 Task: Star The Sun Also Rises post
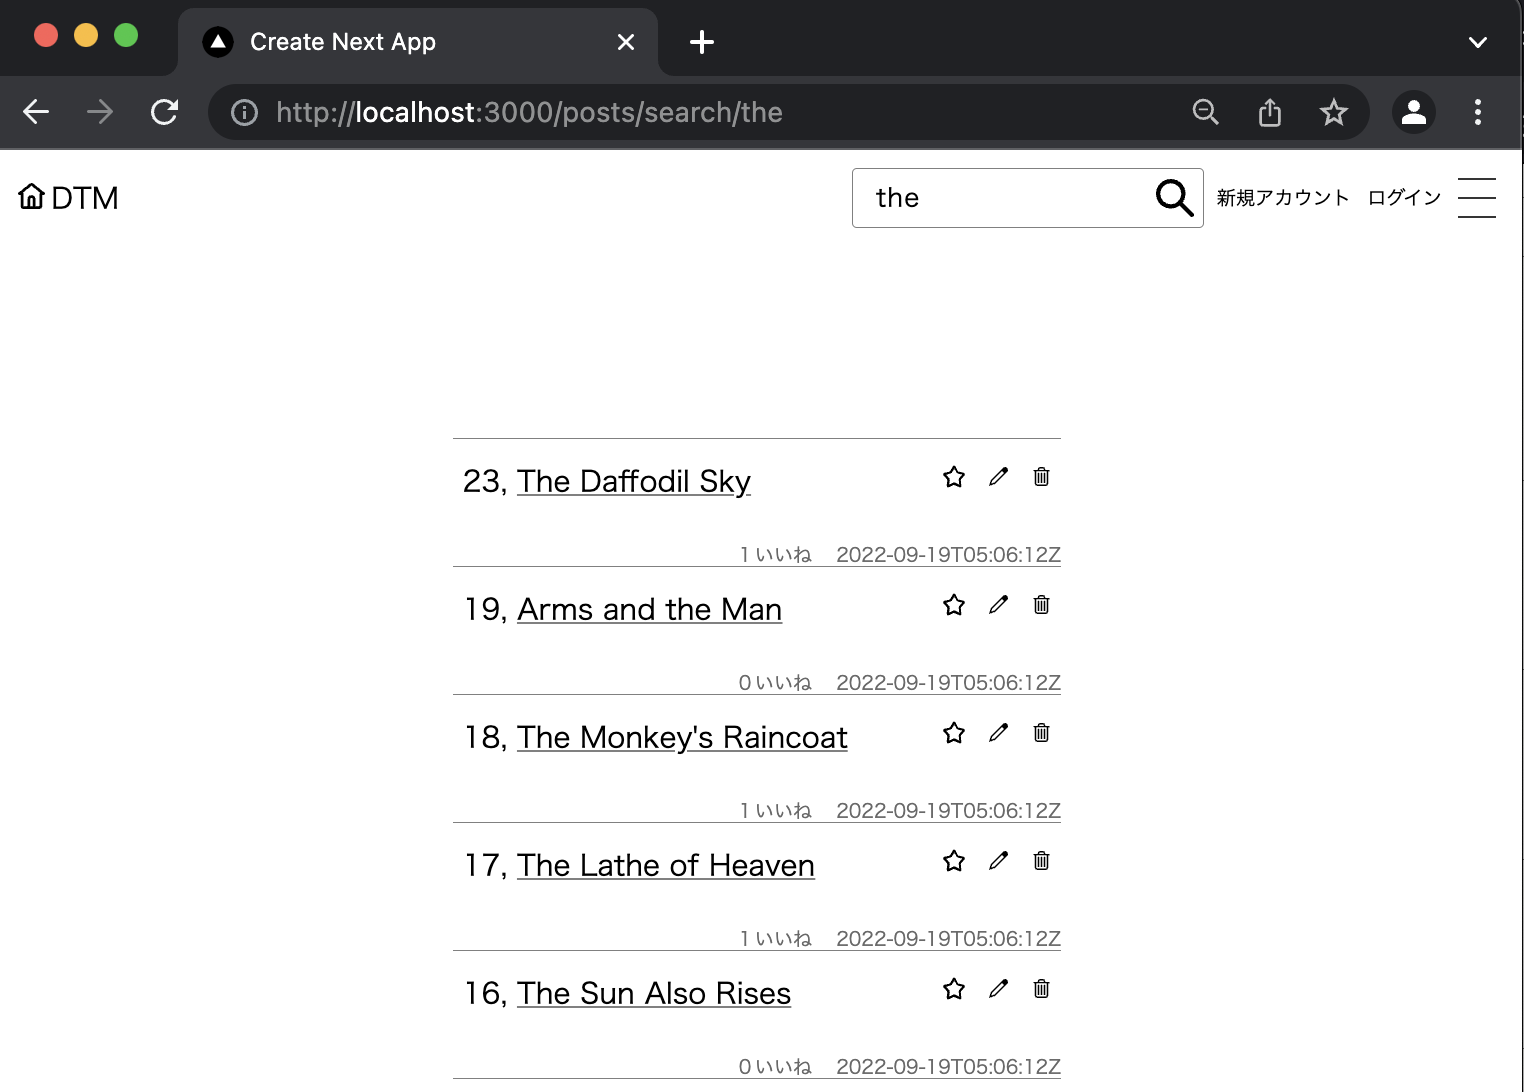(x=954, y=989)
